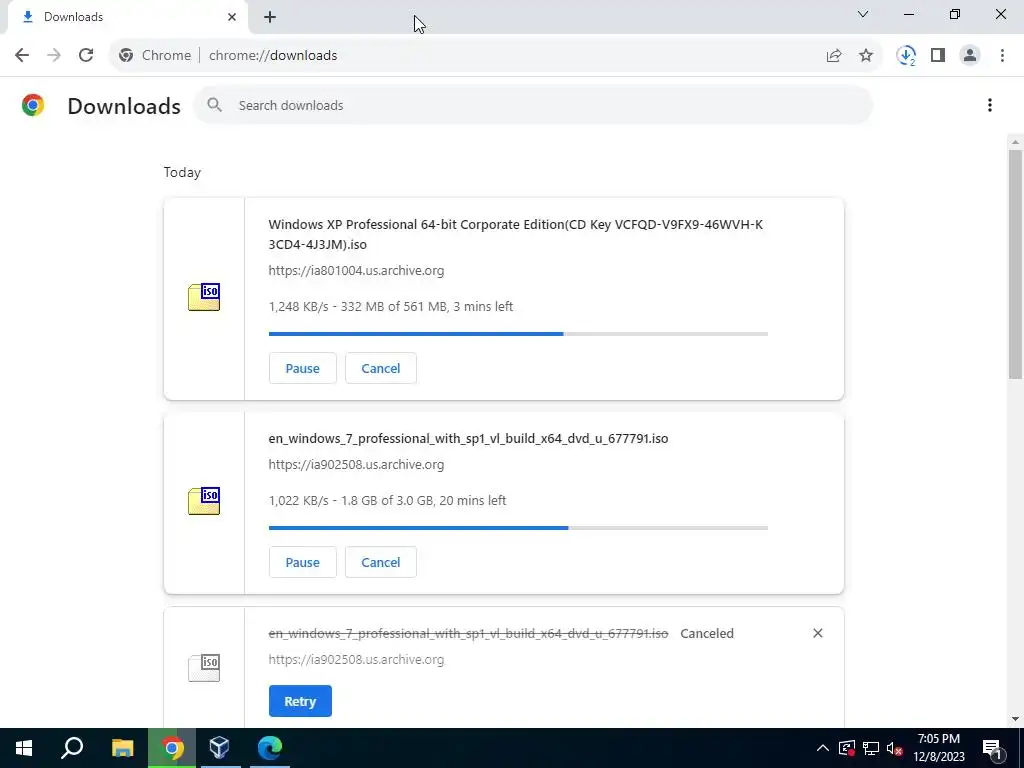The height and width of the screenshot is (768, 1024).
Task: Pause the Windows 7 ISO download
Action: coord(302,562)
